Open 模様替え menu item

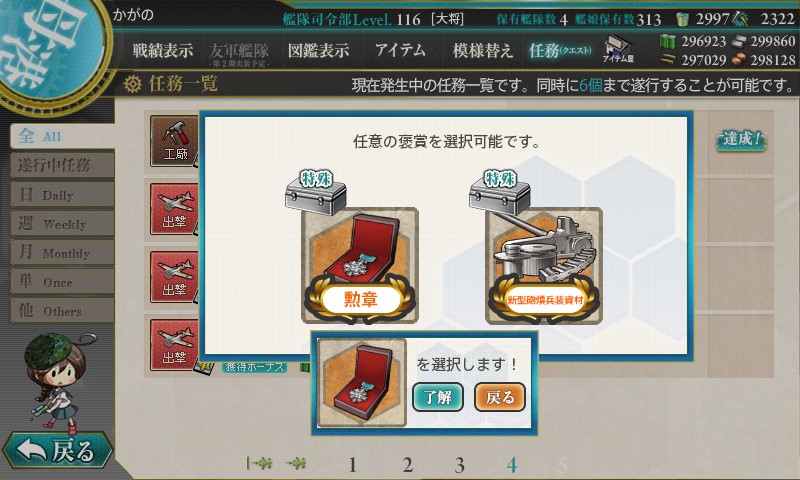click(482, 50)
